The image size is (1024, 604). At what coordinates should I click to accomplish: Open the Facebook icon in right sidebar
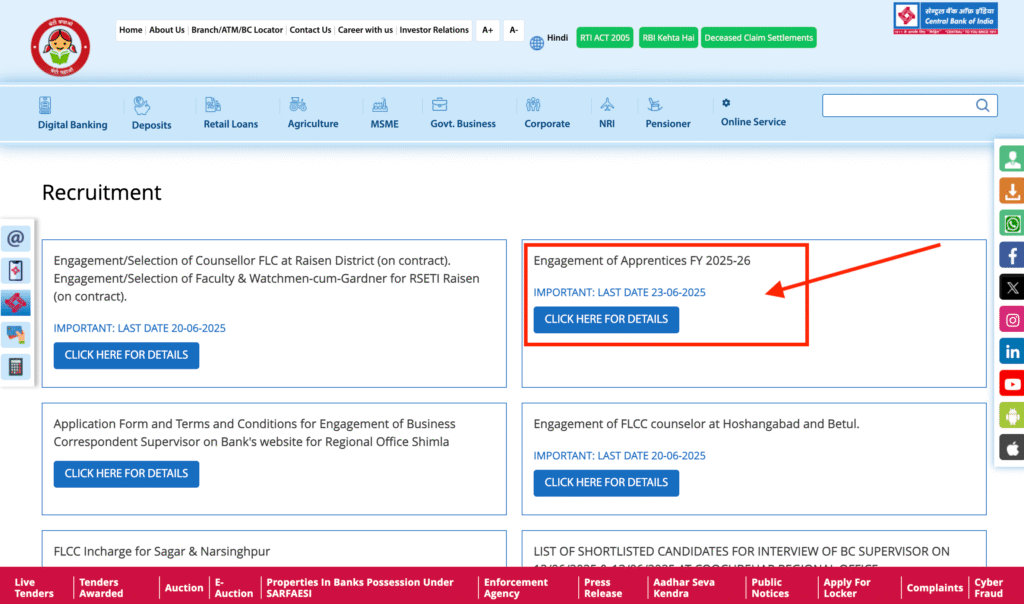[1012, 255]
